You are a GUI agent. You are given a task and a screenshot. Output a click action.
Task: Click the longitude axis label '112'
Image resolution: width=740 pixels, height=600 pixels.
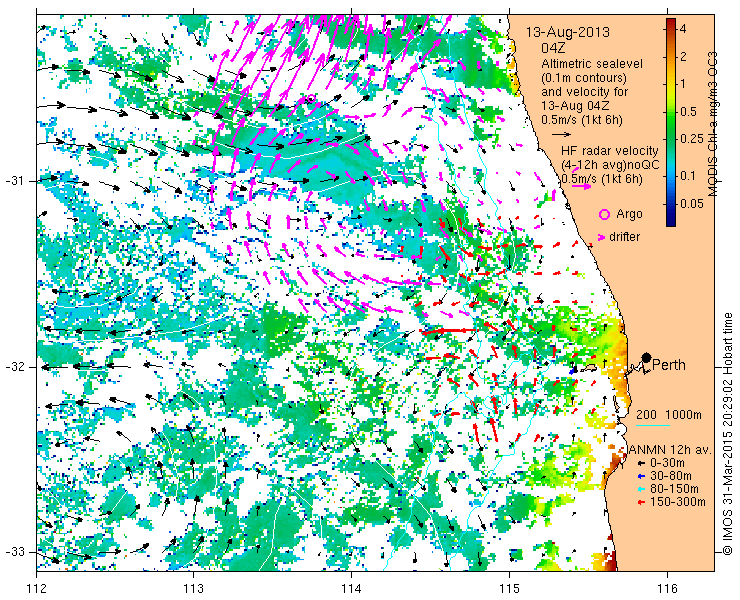click(36, 589)
